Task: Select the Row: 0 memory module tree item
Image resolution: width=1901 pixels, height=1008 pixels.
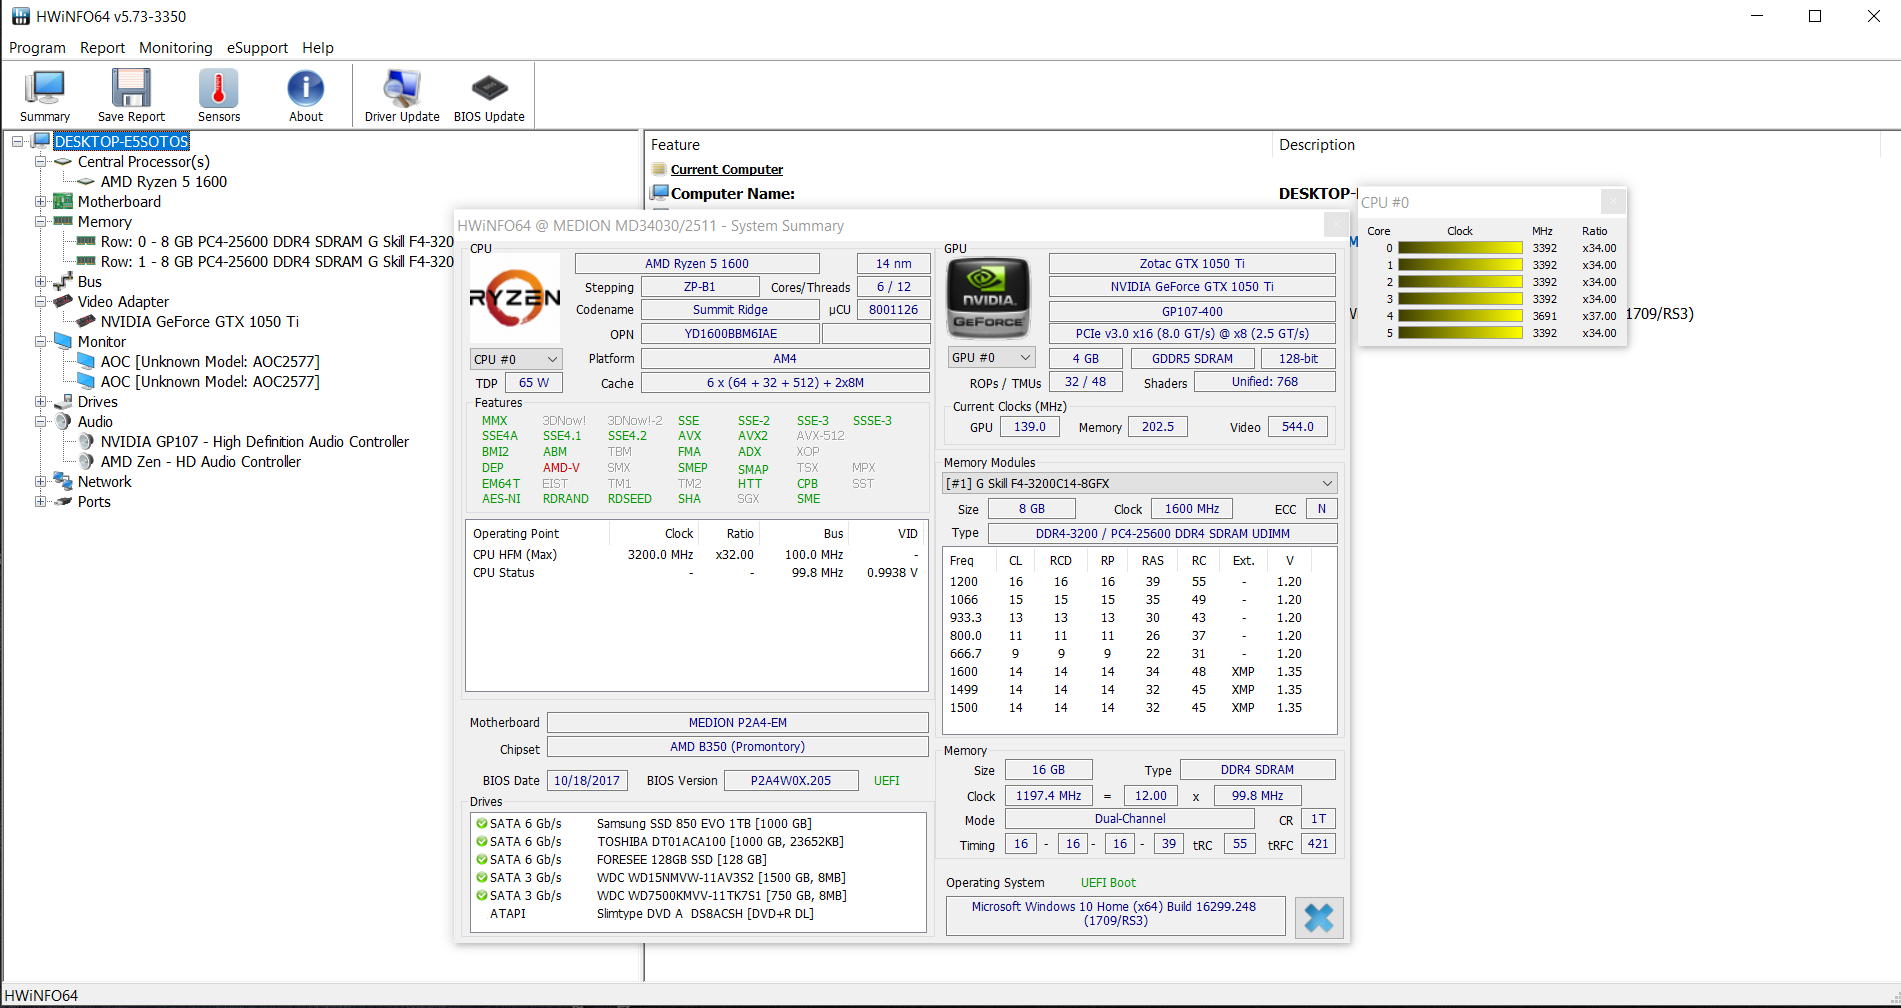Action: pos(277,241)
